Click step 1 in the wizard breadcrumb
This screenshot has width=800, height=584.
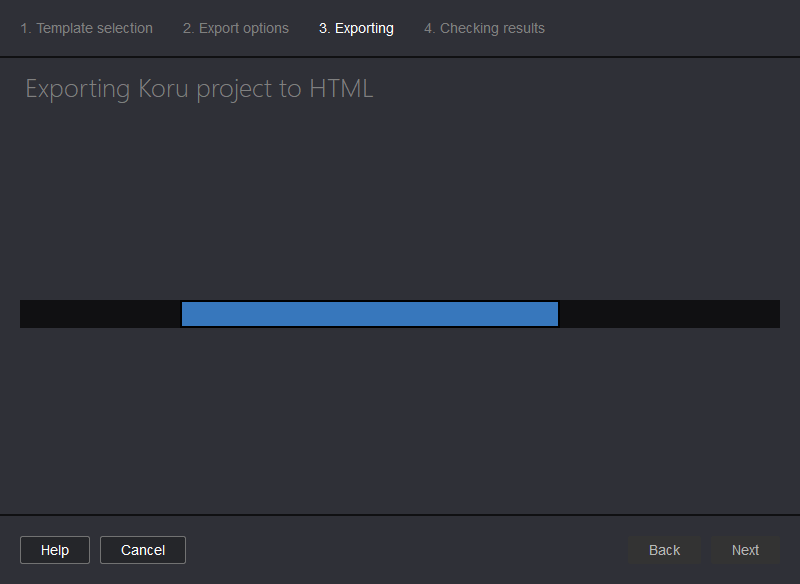(x=86, y=28)
